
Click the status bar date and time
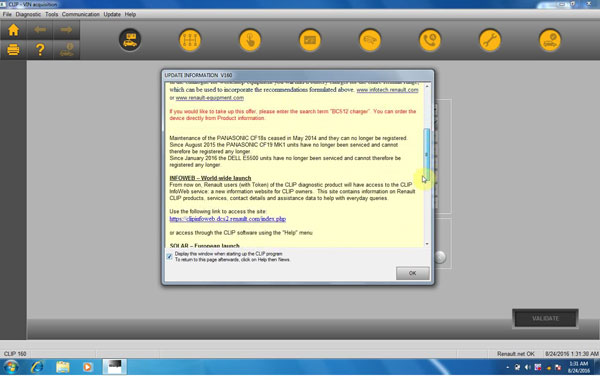[572, 354]
